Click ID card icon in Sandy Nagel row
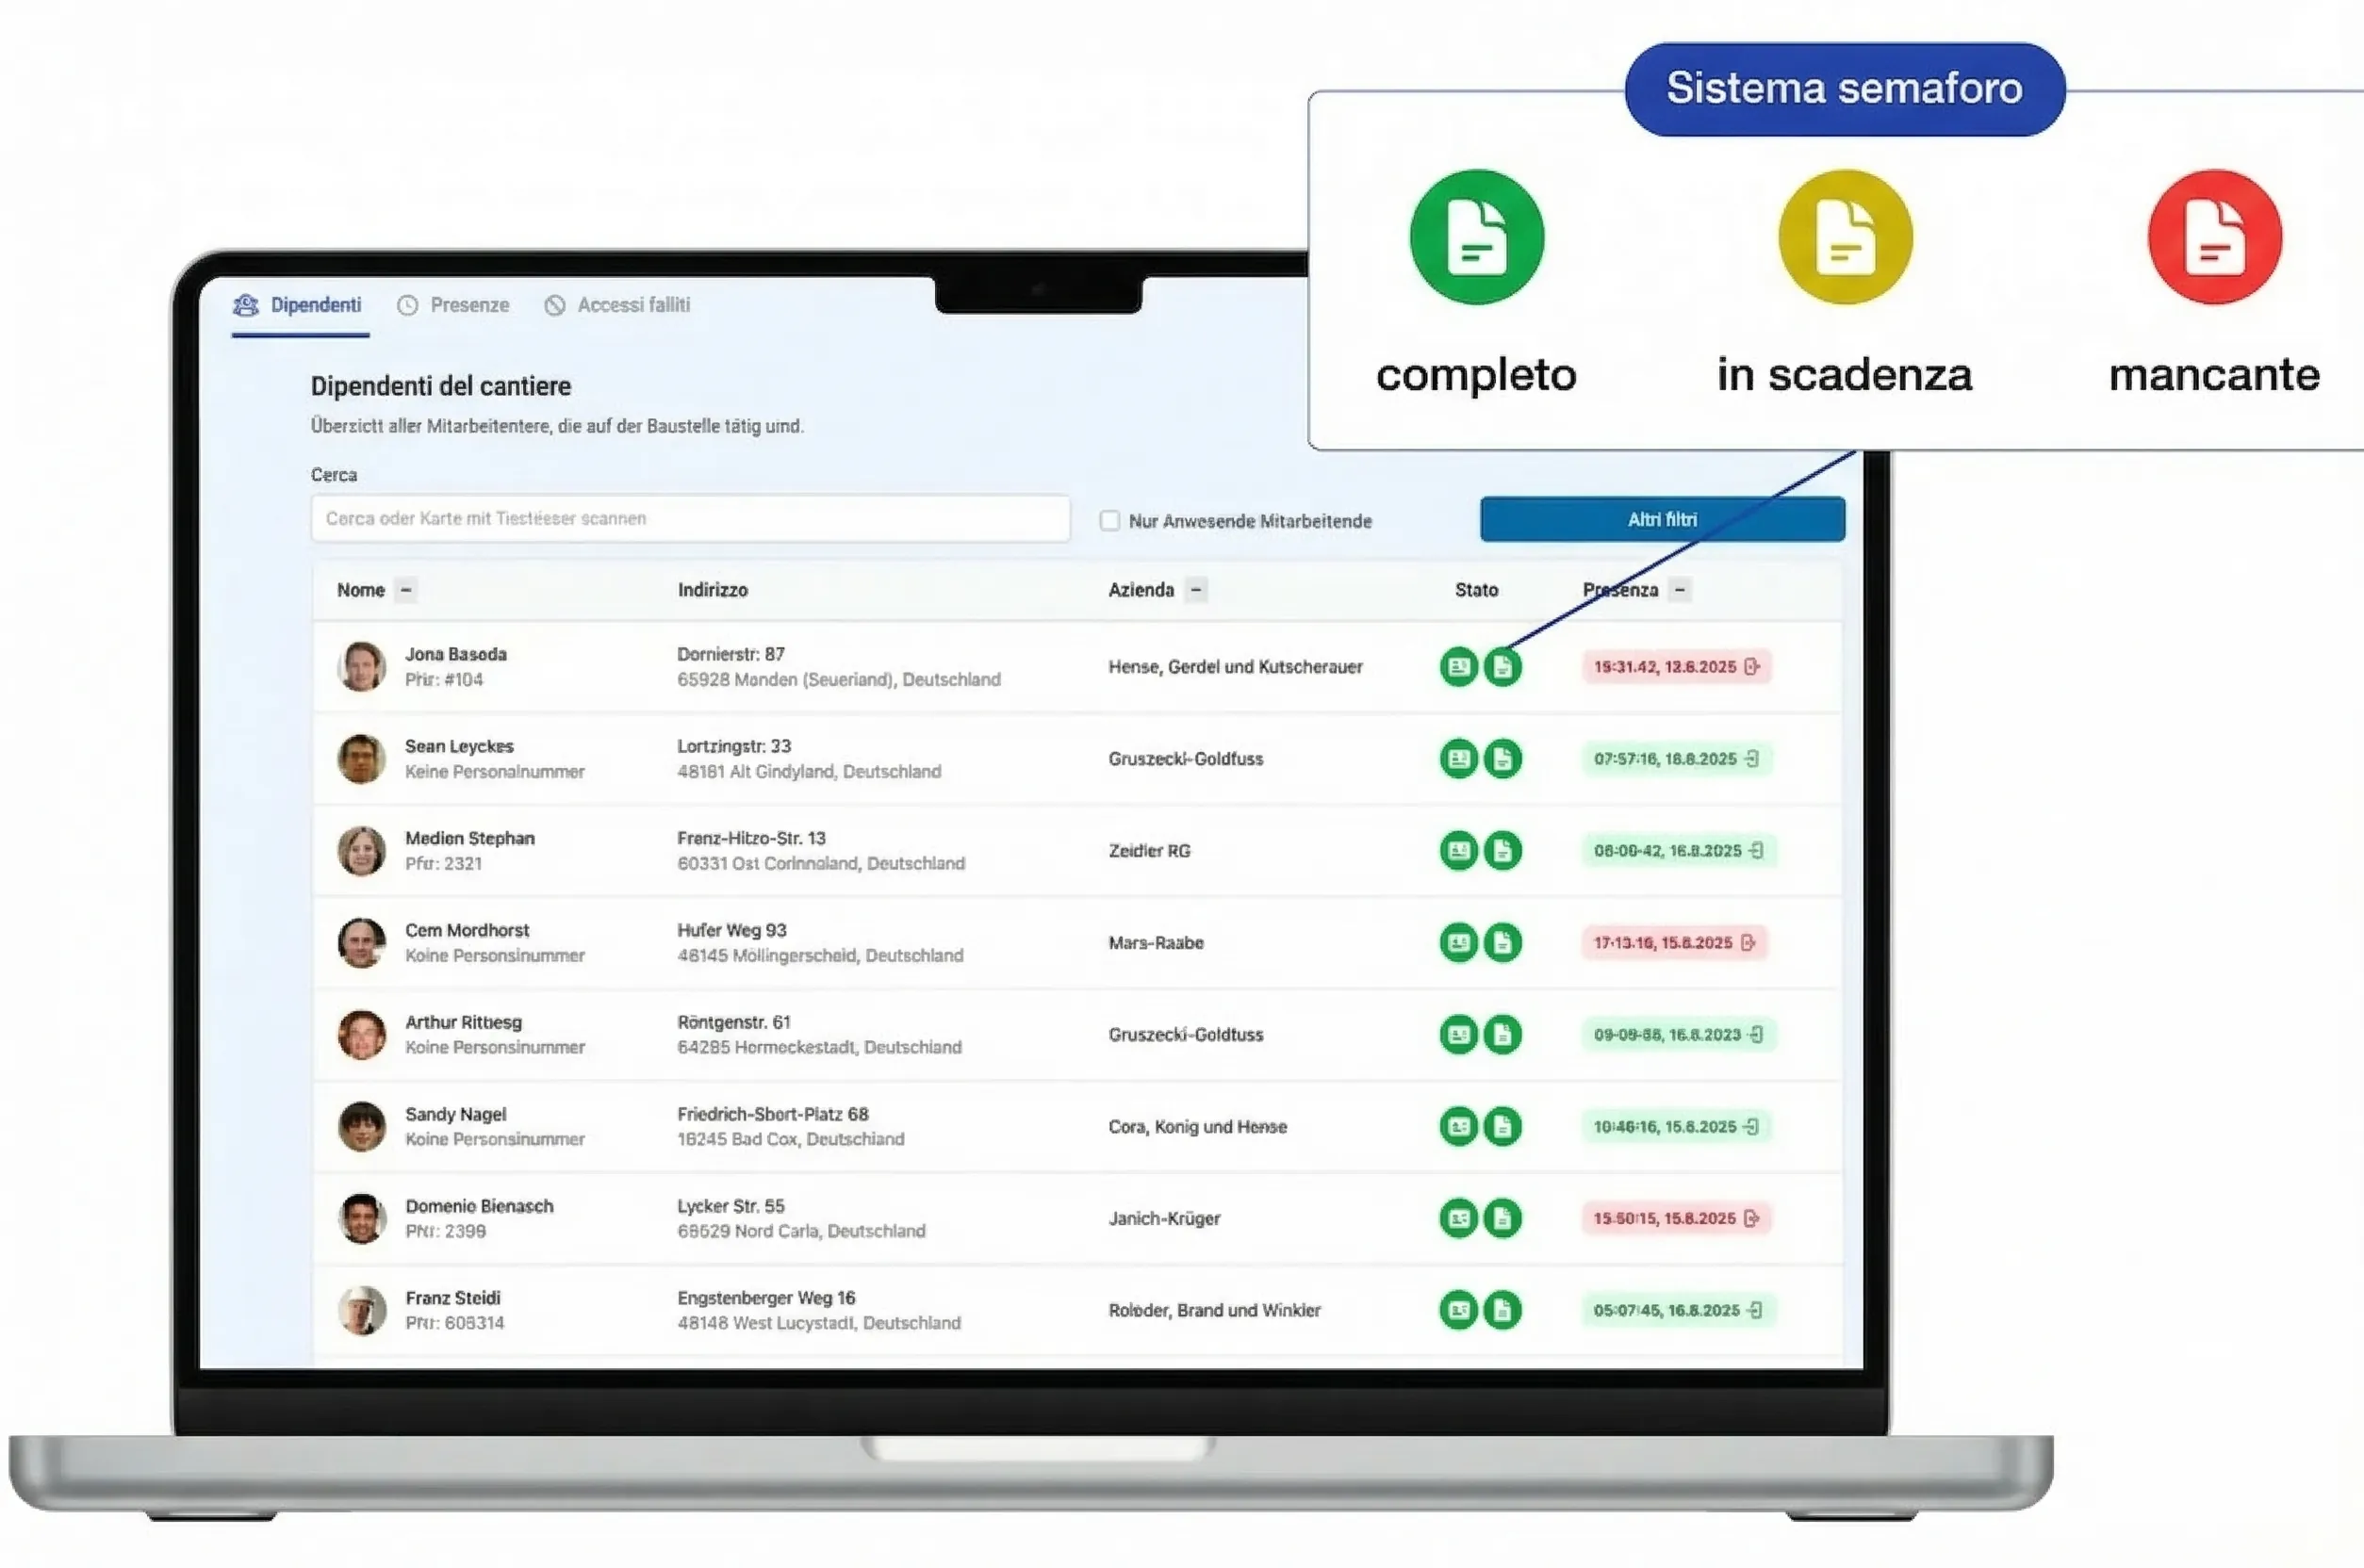Image resolution: width=2364 pixels, height=1568 pixels. pos(1459,1127)
